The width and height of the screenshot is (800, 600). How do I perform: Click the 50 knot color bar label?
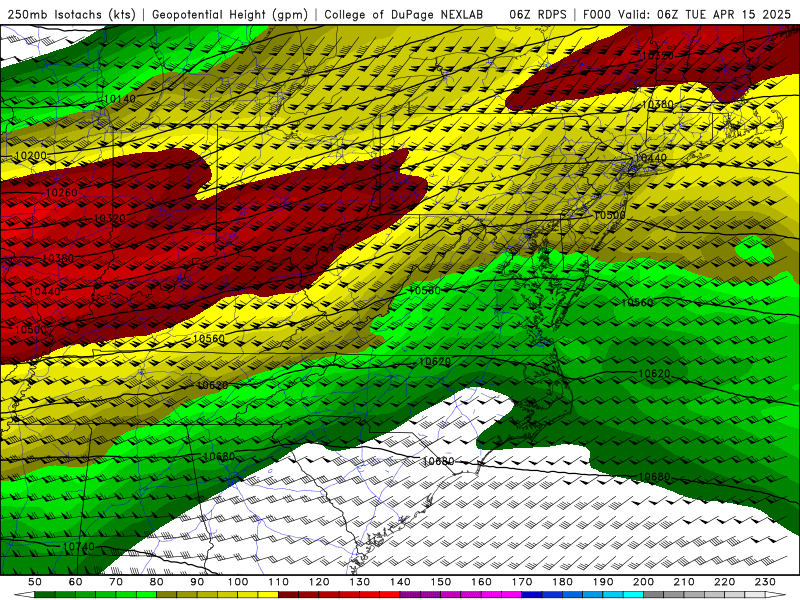click(35, 582)
